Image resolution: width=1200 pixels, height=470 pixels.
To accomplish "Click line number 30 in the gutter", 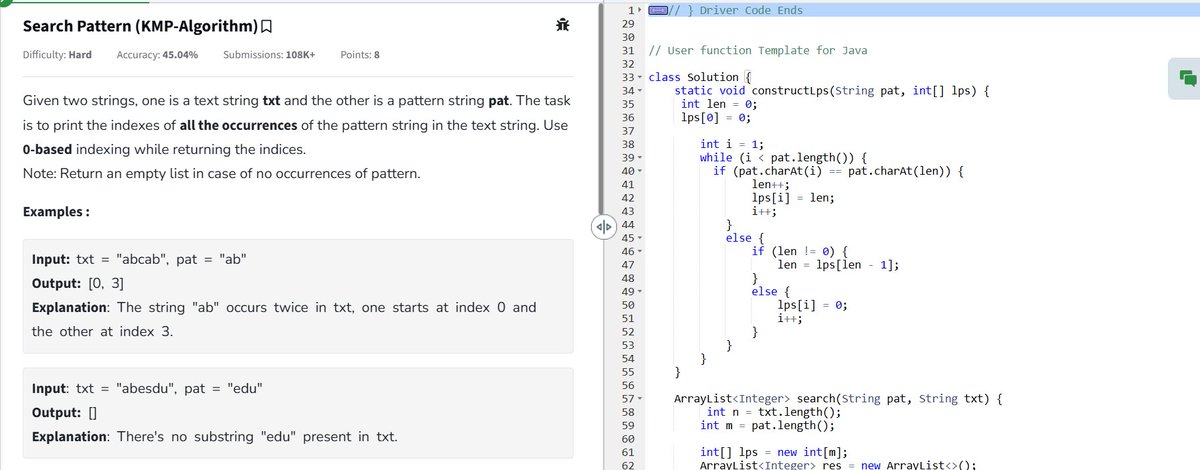I will click(x=628, y=36).
